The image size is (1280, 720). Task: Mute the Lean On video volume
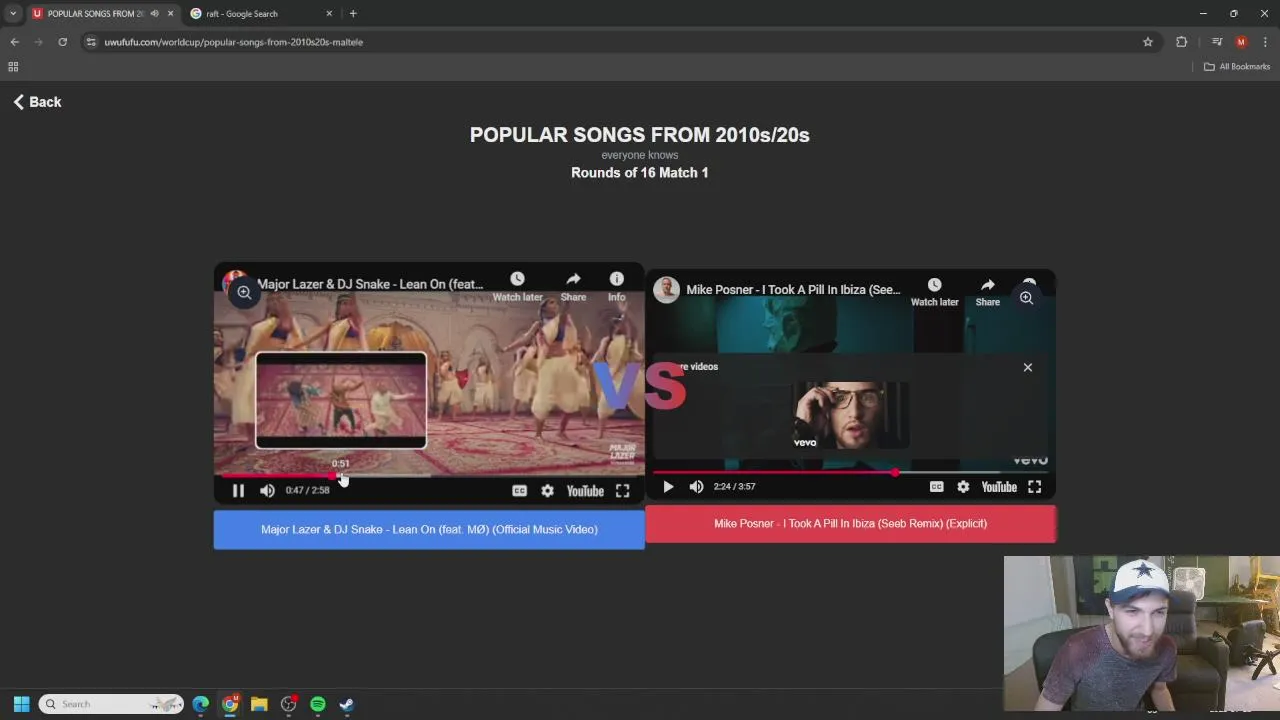pyautogui.click(x=267, y=490)
